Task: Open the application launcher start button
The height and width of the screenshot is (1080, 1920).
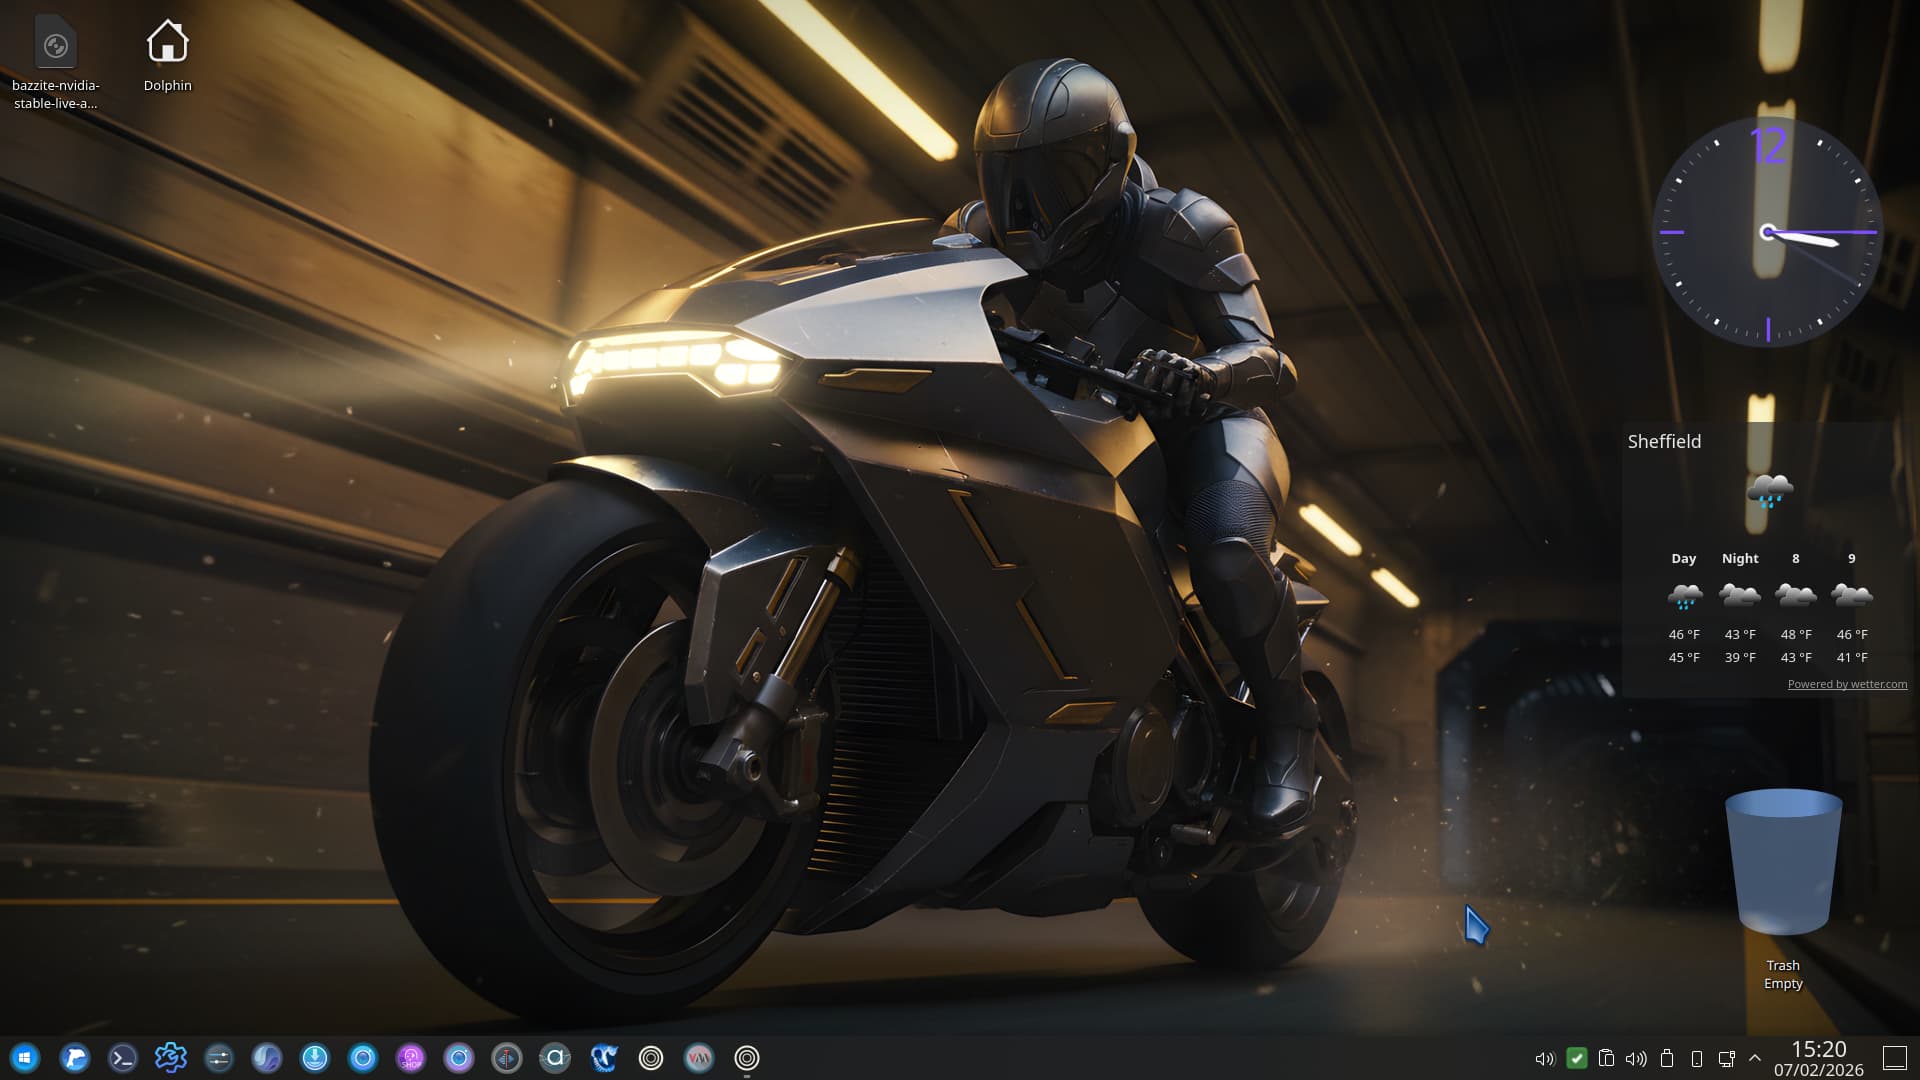Action: [24, 1058]
